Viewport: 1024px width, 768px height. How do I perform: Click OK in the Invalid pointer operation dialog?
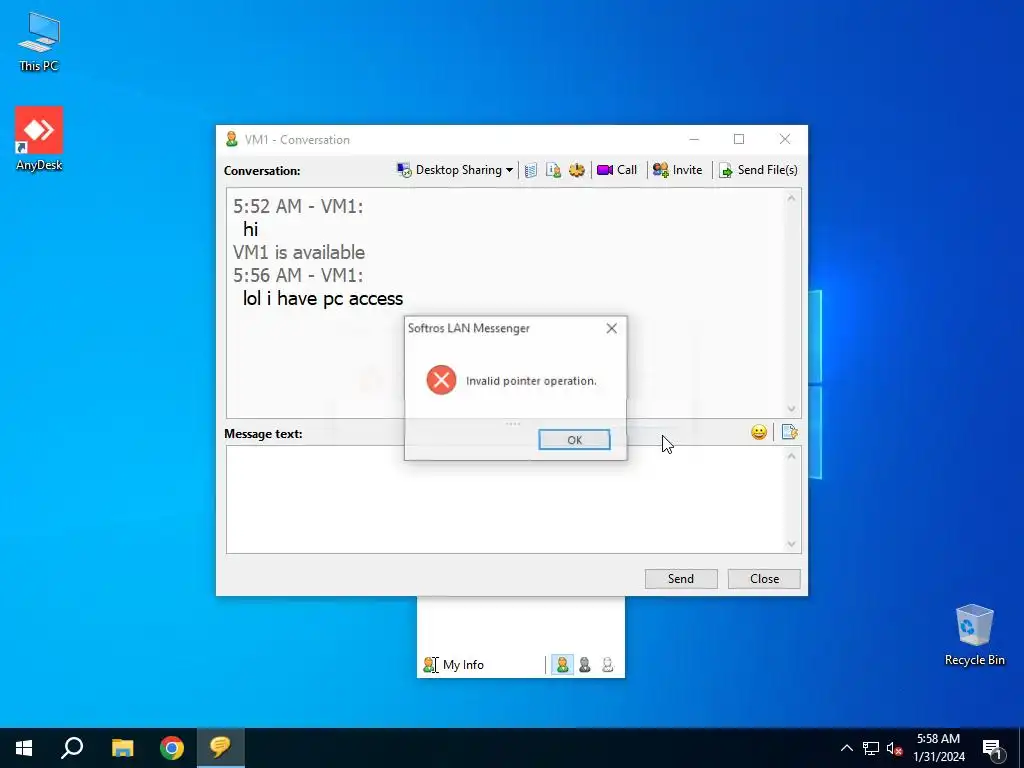coord(574,440)
